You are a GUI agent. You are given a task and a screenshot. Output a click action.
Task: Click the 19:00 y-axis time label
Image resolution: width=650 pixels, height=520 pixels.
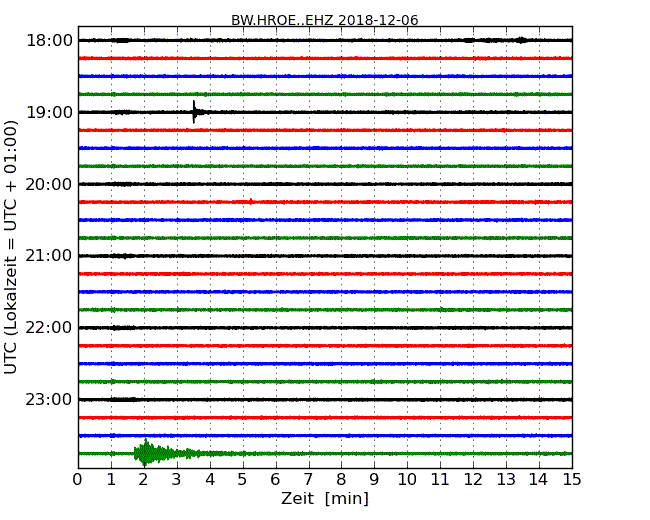[x=49, y=112]
